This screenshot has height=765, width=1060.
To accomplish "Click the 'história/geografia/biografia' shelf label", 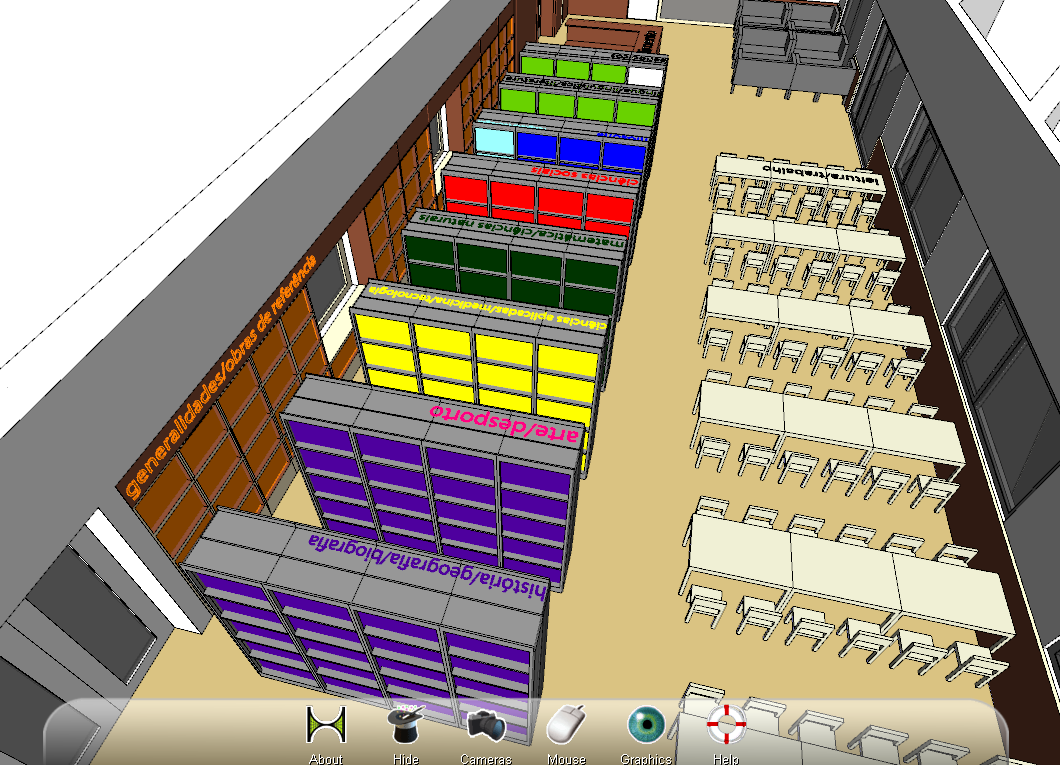I will click(x=426, y=566).
